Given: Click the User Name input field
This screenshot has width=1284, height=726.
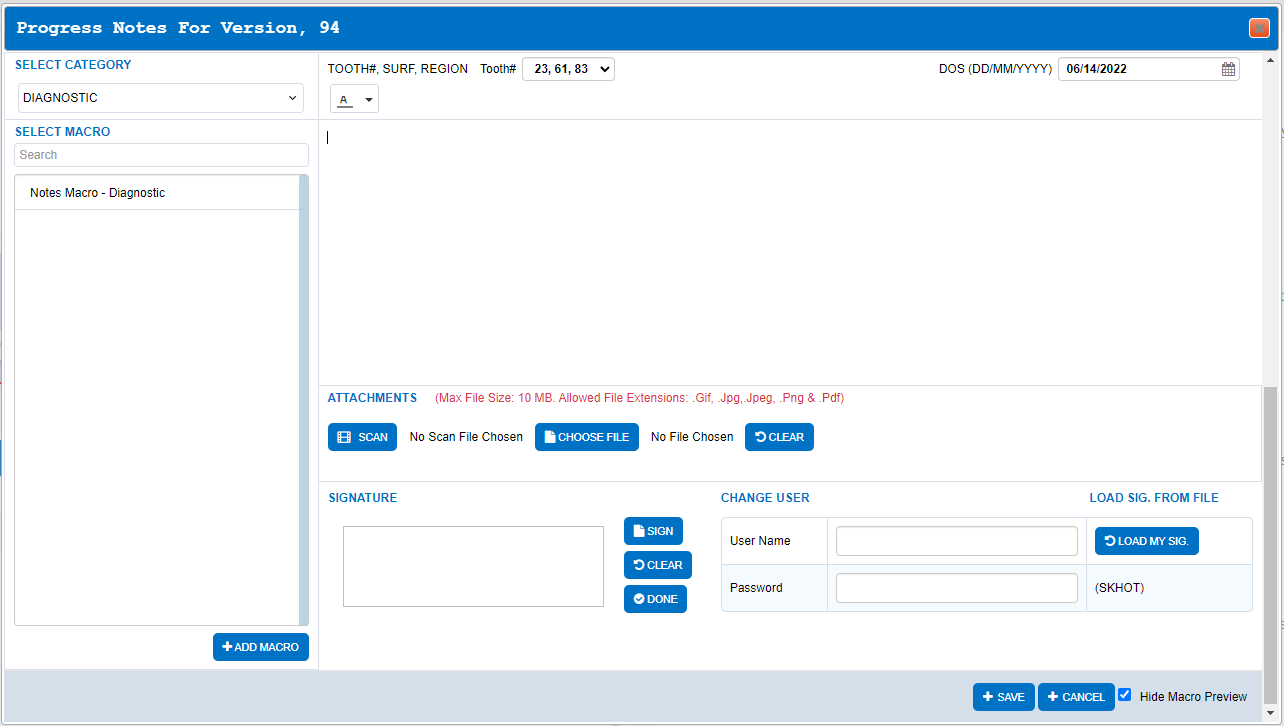Looking at the screenshot, I should pyautogui.click(x=957, y=541).
